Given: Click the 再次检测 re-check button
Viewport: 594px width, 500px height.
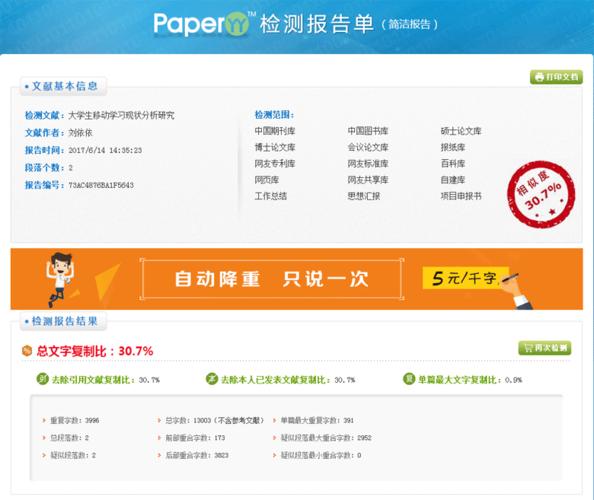Looking at the screenshot, I should point(545,348).
